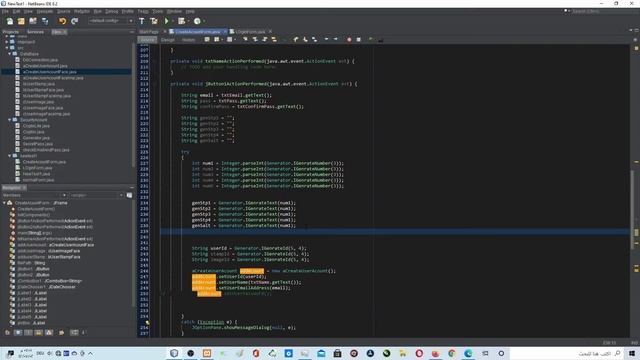Image resolution: width=640 pixels, height=360 pixels.
Task: Click the New File toolbar icon
Action: tap(9, 21)
